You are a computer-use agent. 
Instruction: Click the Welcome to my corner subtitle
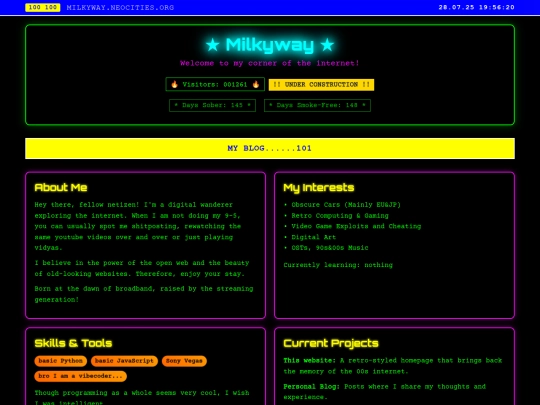click(270, 63)
